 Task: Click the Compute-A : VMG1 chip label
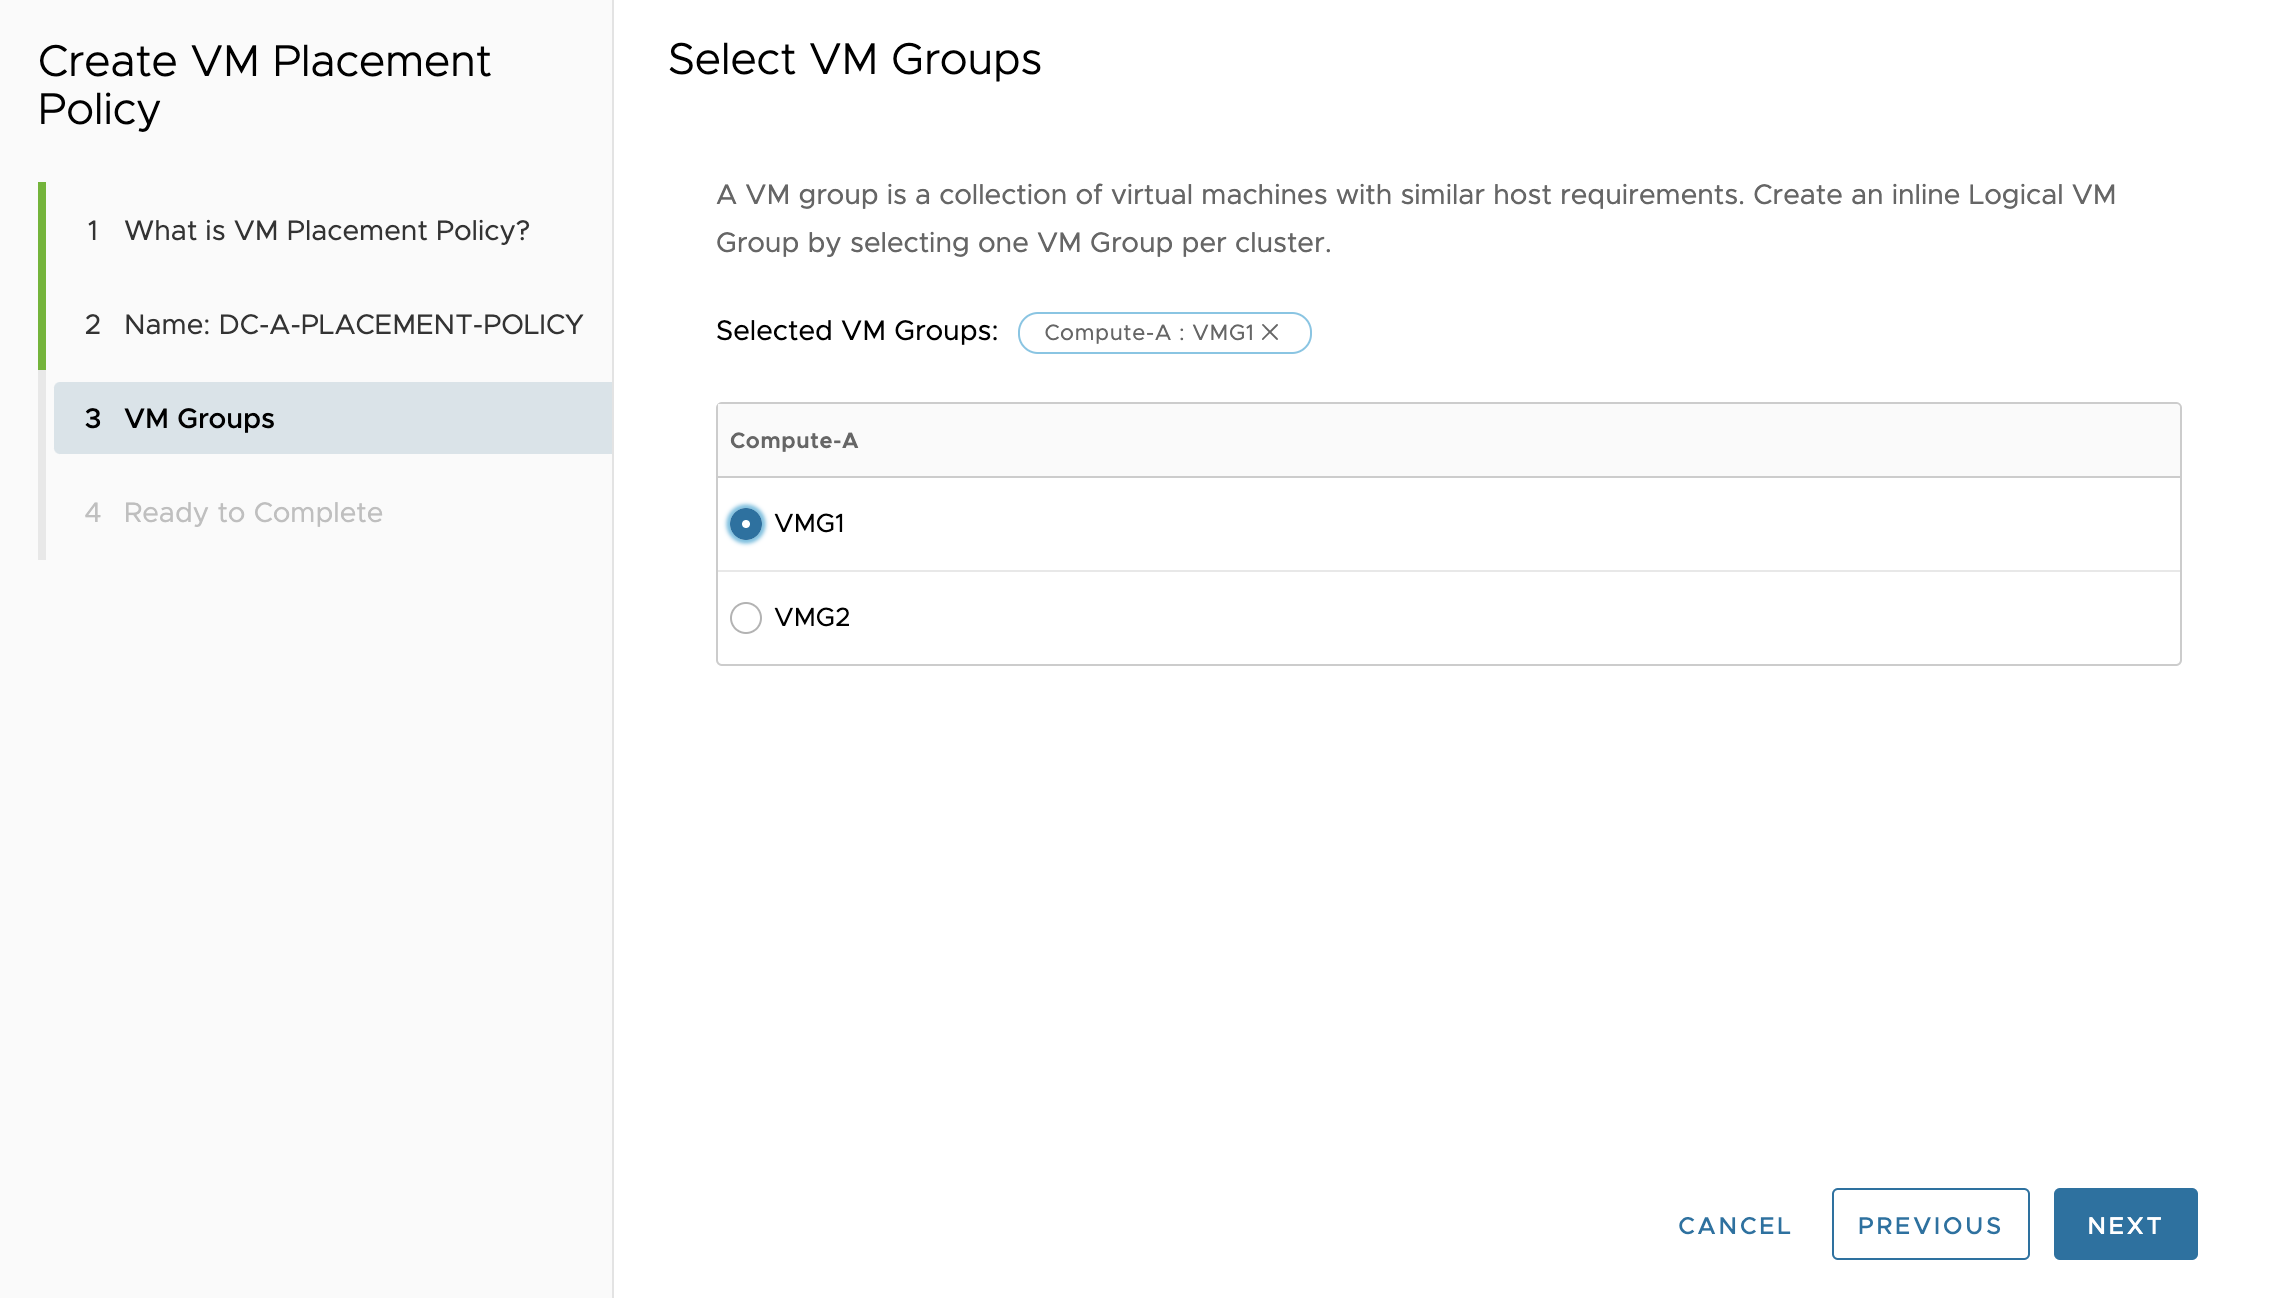[x=1148, y=333]
